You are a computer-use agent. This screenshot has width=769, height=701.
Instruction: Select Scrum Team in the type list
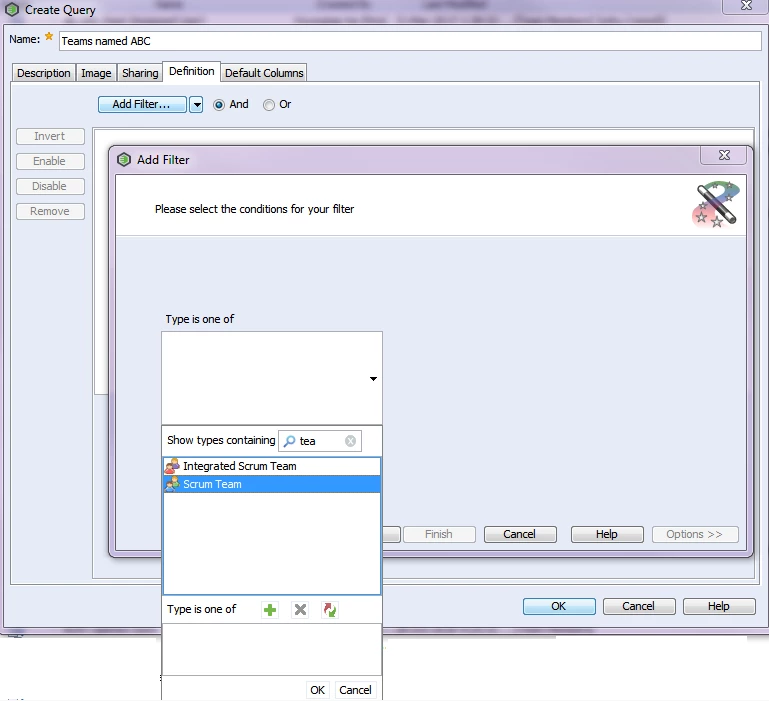pyautogui.click(x=272, y=484)
